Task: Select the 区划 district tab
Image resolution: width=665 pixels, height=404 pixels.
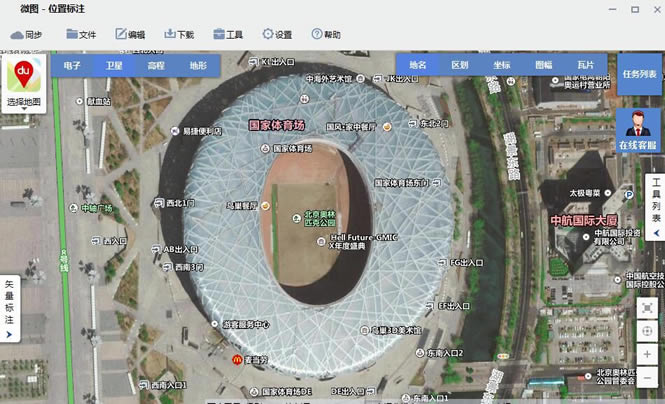Action: click(460, 65)
